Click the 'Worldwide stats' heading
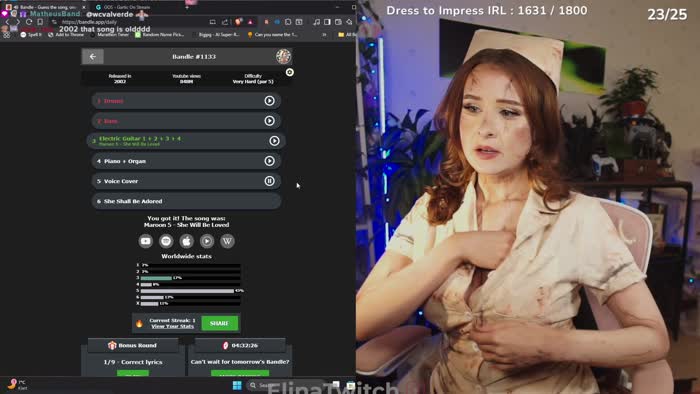Viewport: 700px width, 394px height. [186, 257]
